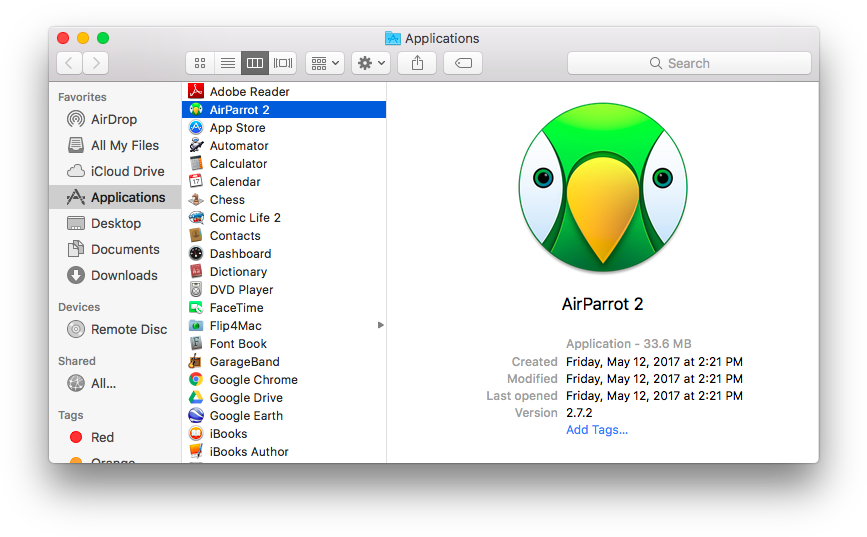Select Font Book in the list
867x537 pixels.
click(284, 344)
